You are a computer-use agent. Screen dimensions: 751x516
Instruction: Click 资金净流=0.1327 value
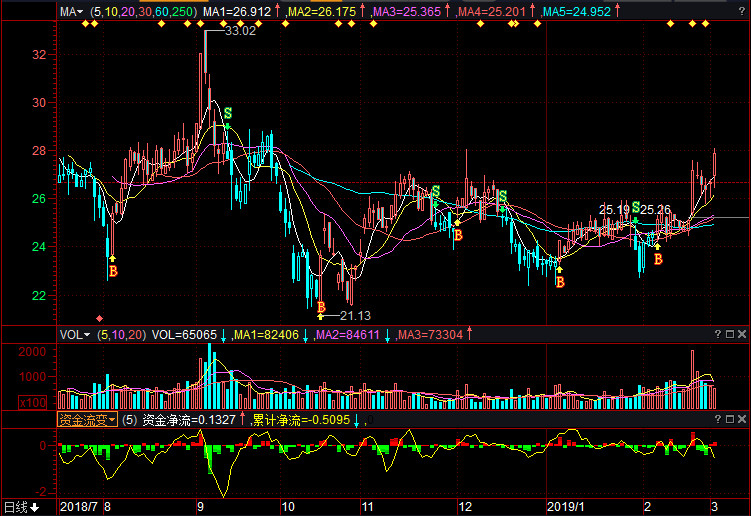(x=189, y=420)
